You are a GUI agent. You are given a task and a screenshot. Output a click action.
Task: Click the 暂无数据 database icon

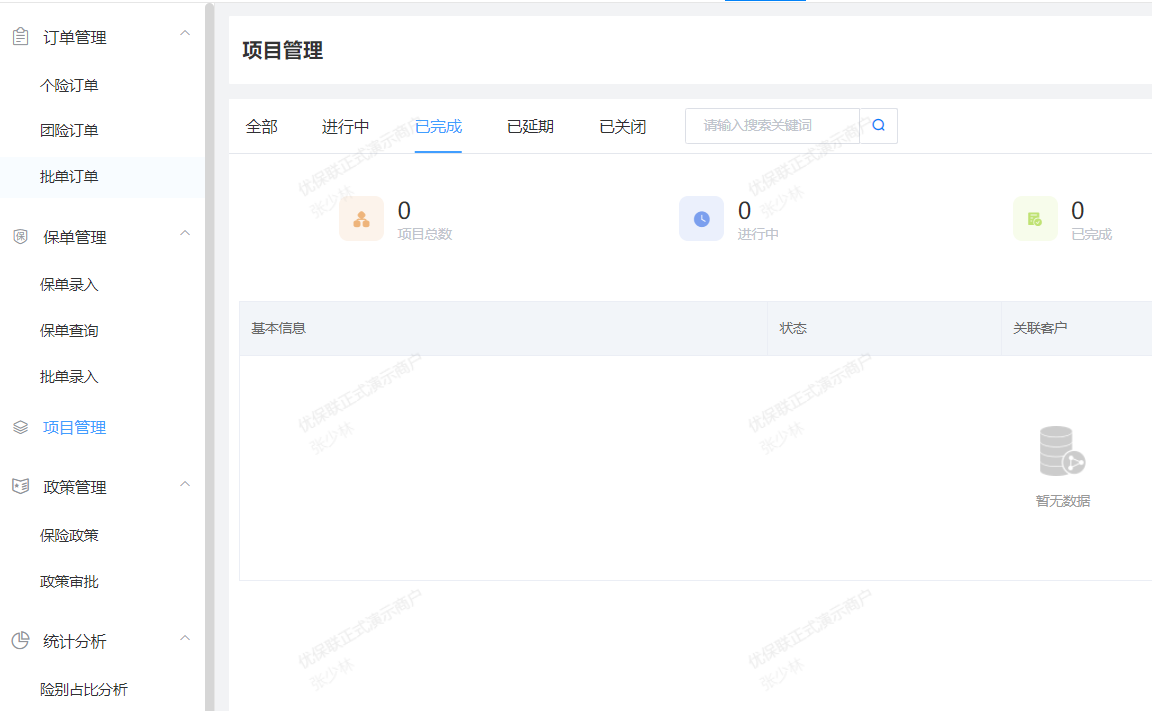click(1062, 451)
